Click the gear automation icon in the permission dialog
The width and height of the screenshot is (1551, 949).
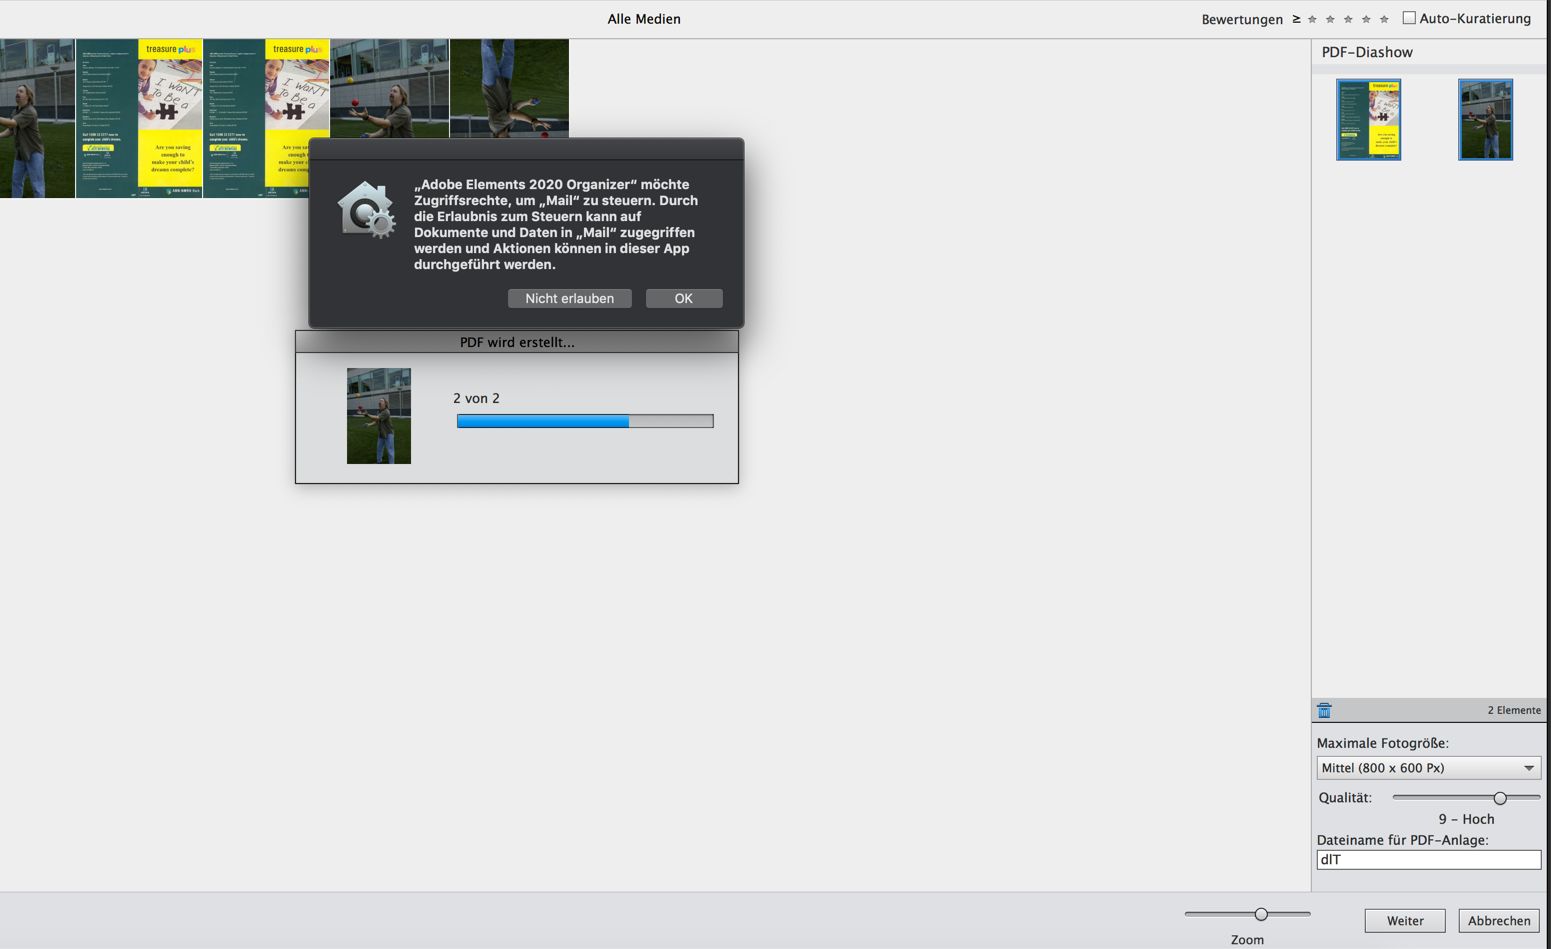(x=366, y=210)
